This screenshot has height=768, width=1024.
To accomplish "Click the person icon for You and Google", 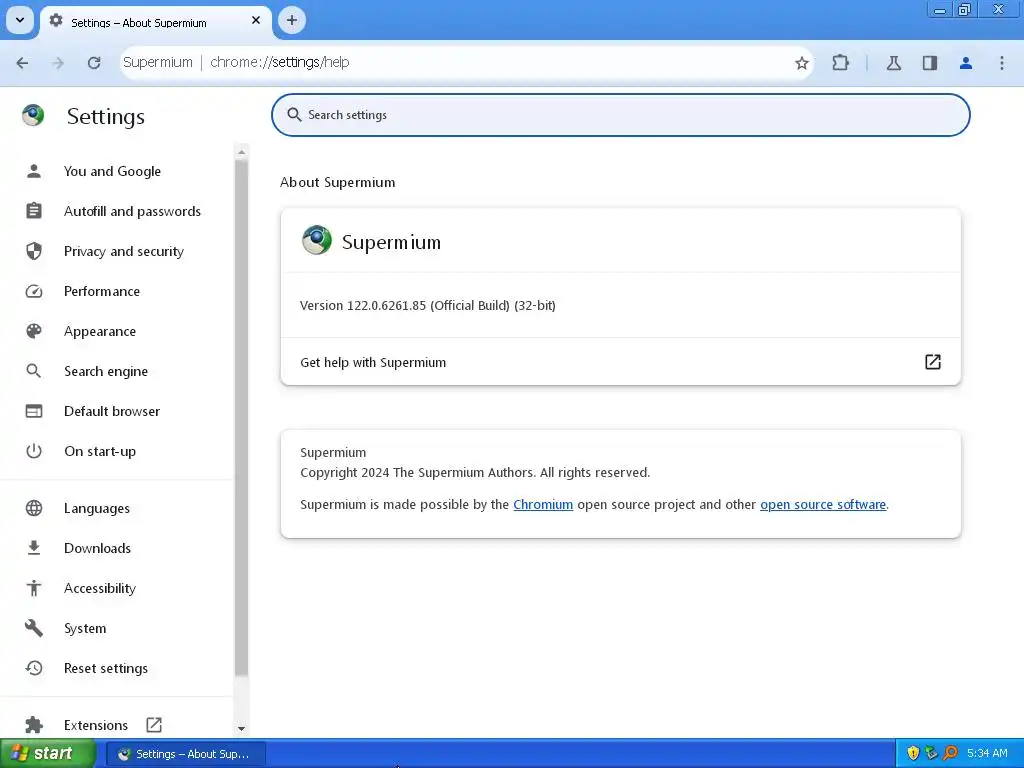I will 34,171.
